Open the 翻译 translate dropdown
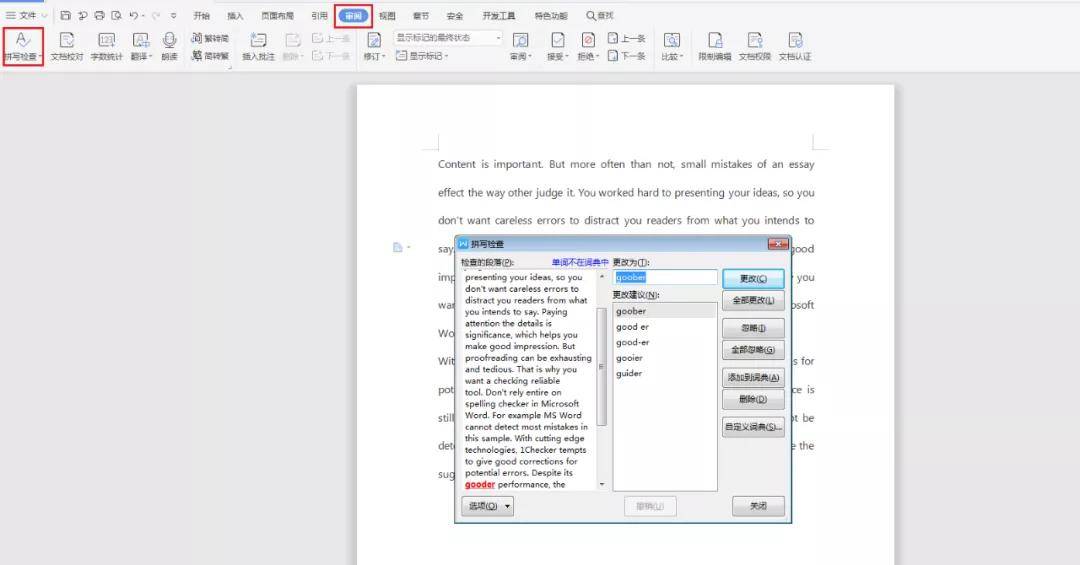The image size is (1080, 565). tap(141, 47)
